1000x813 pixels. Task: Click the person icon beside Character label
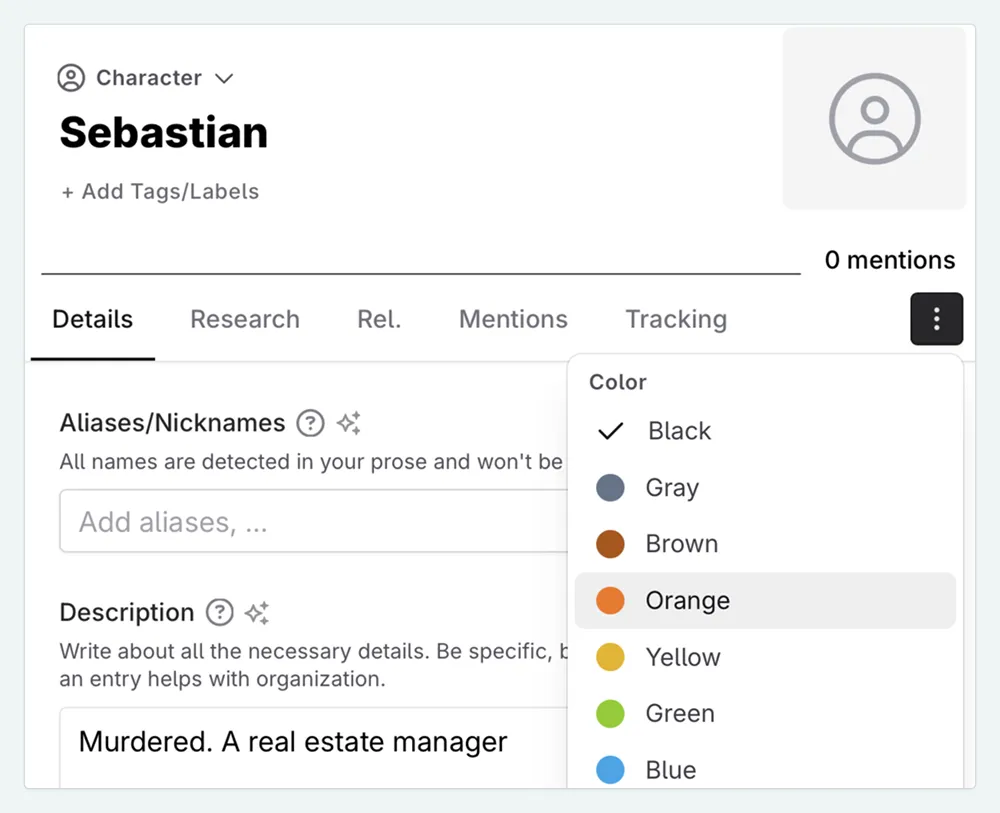[x=69, y=77]
